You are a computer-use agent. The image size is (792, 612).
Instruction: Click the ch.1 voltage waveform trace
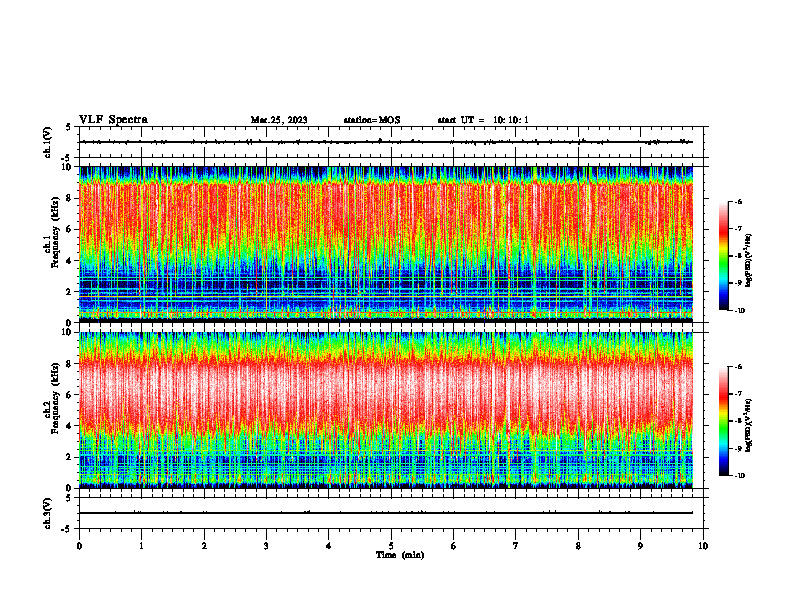pyautogui.click(x=386, y=142)
